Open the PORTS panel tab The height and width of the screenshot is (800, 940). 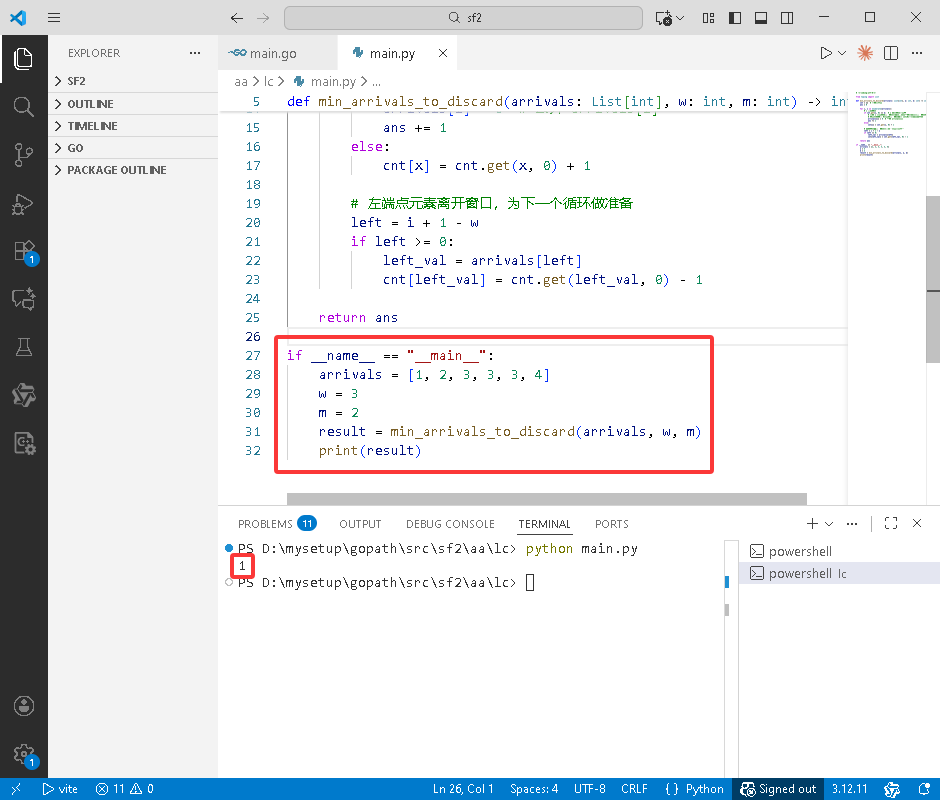[611, 524]
